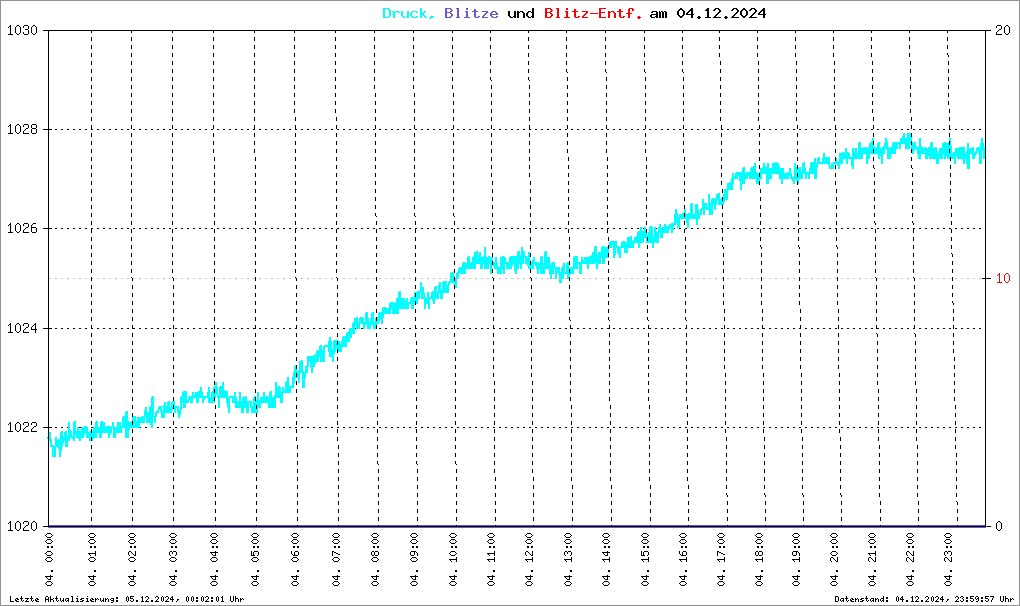Click the 1026 left axis label

click(22, 229)
